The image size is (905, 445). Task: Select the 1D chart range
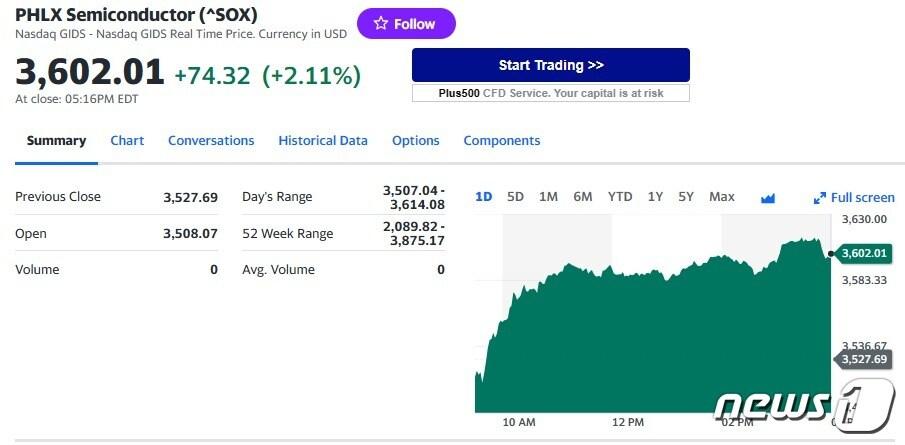point(484,197)
